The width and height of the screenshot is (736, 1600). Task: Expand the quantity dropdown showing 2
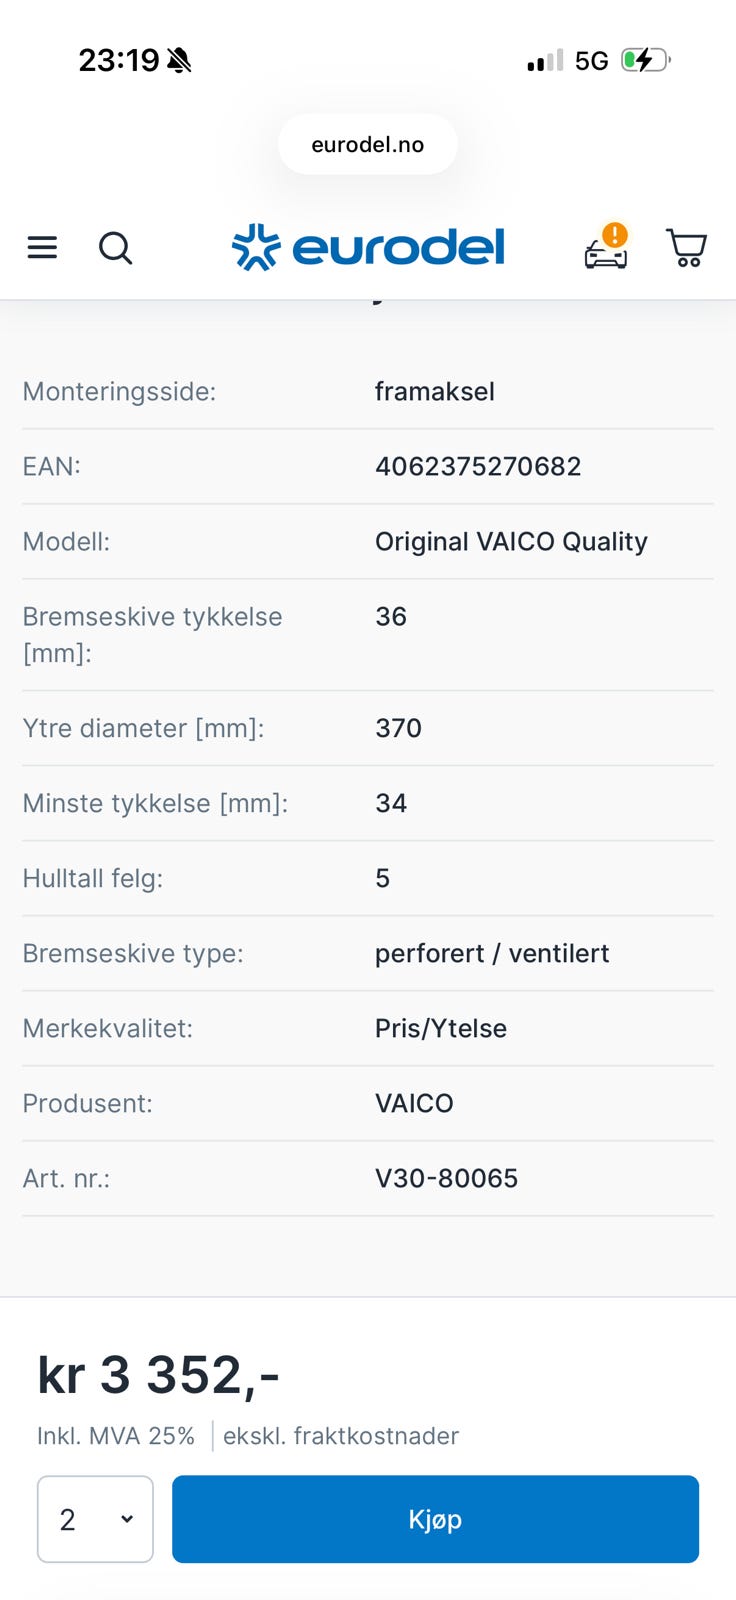tap(95, 1519)
